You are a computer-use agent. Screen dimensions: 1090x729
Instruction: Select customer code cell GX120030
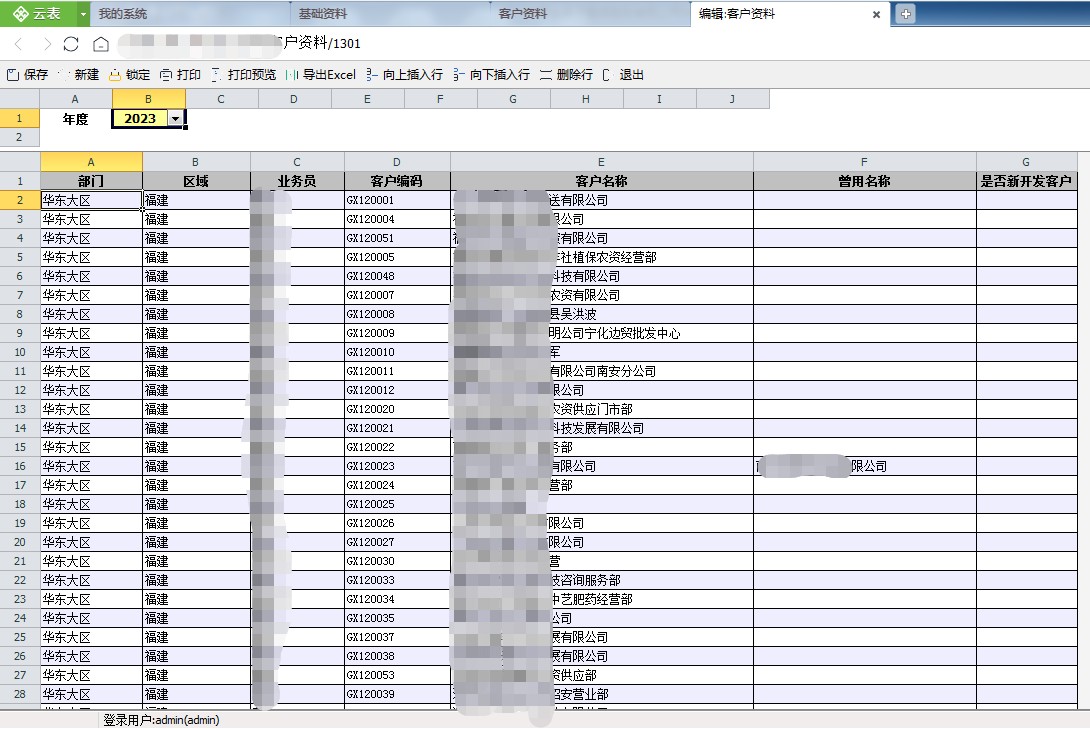[x=397, y=561]
